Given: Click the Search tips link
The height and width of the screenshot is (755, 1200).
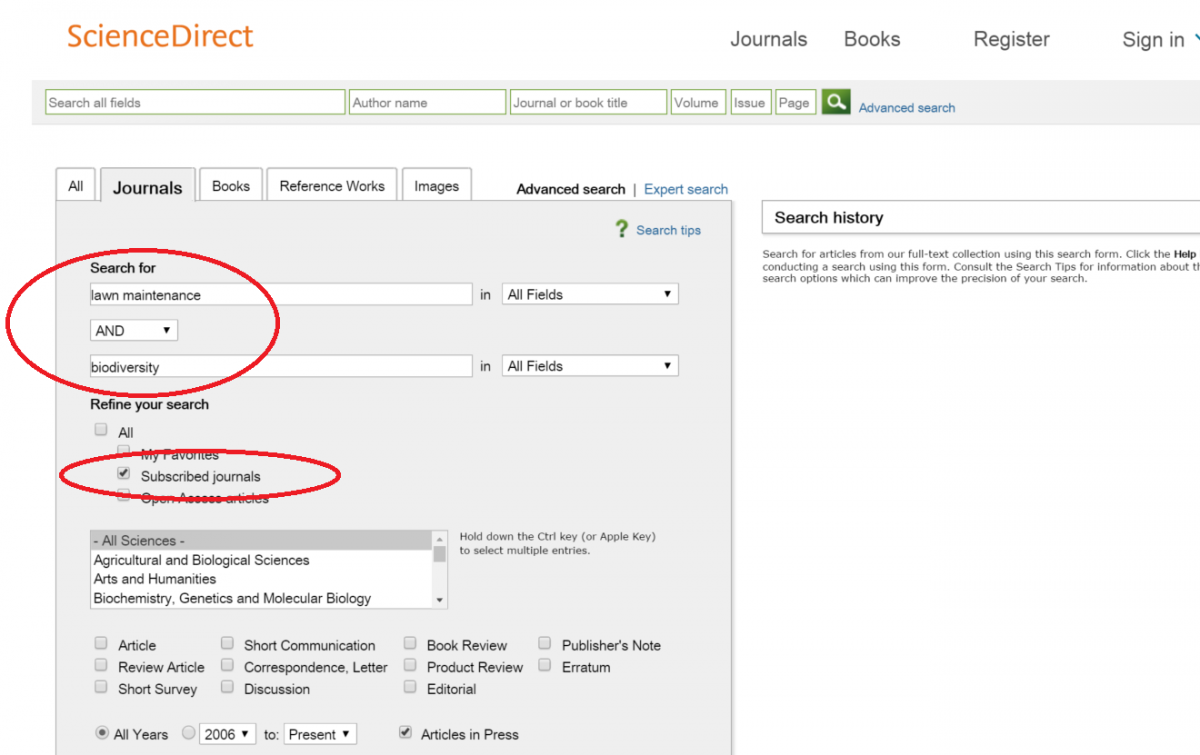Looking at the screenshot, I should pyautogui.click(x=668, y=230).
